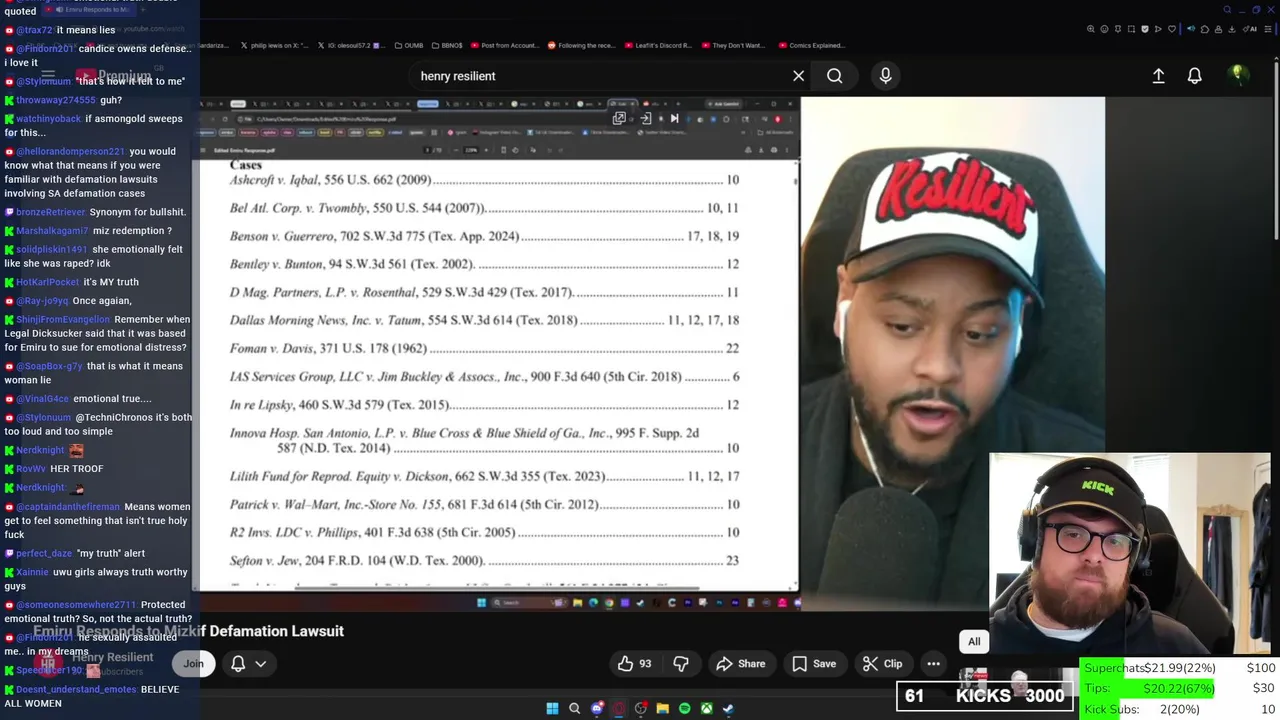
Task: Click the ad-blocker shield icon
Action: pyautogui.click(x=1145, y=29)
